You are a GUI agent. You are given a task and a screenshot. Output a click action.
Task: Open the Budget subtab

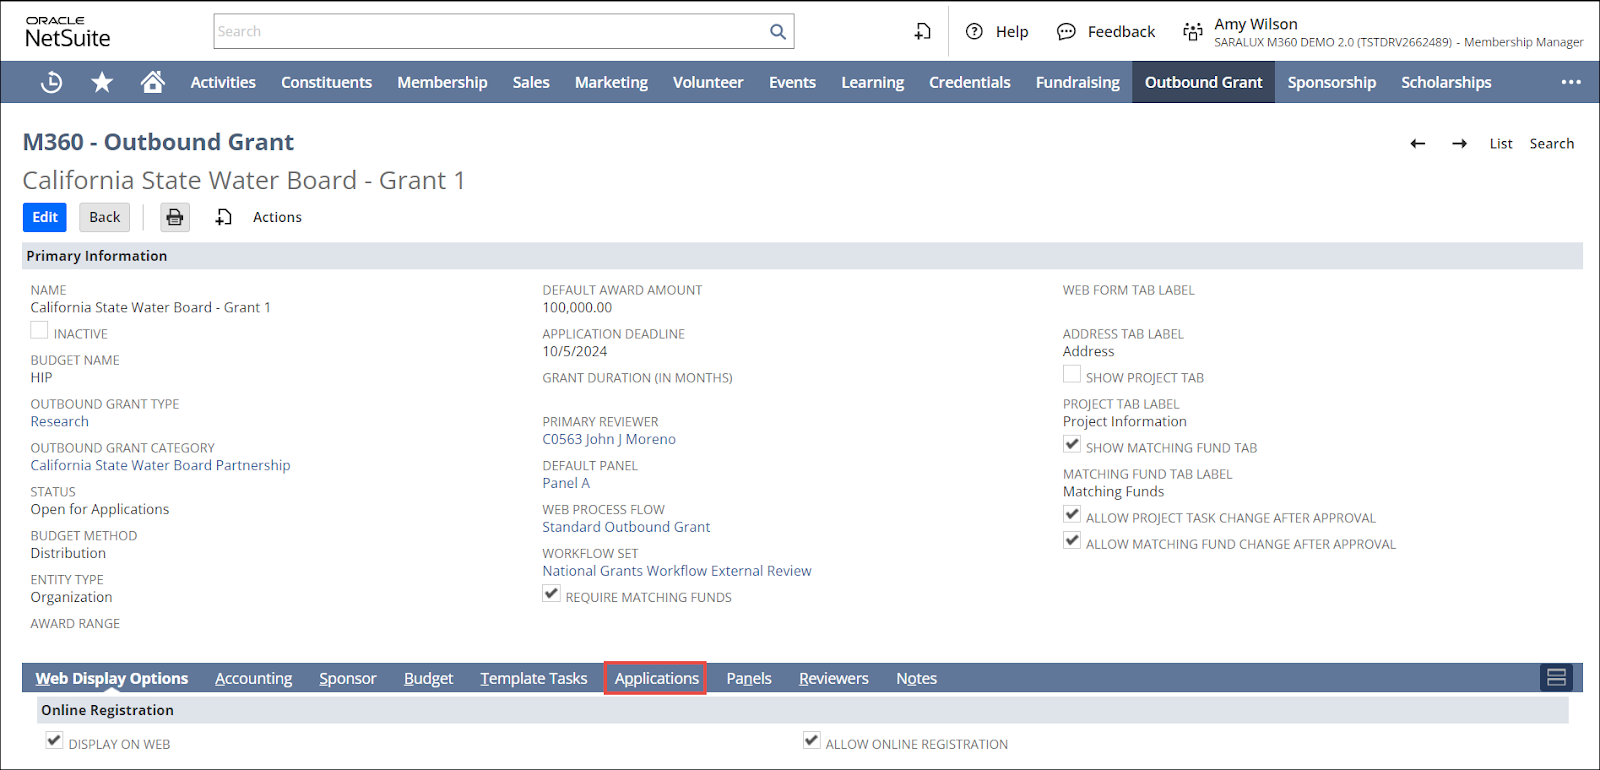coord(428,678)
